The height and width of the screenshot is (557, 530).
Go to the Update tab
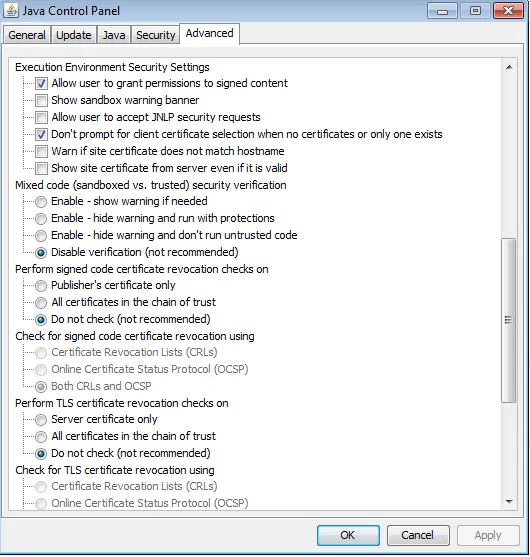point(74,35)
